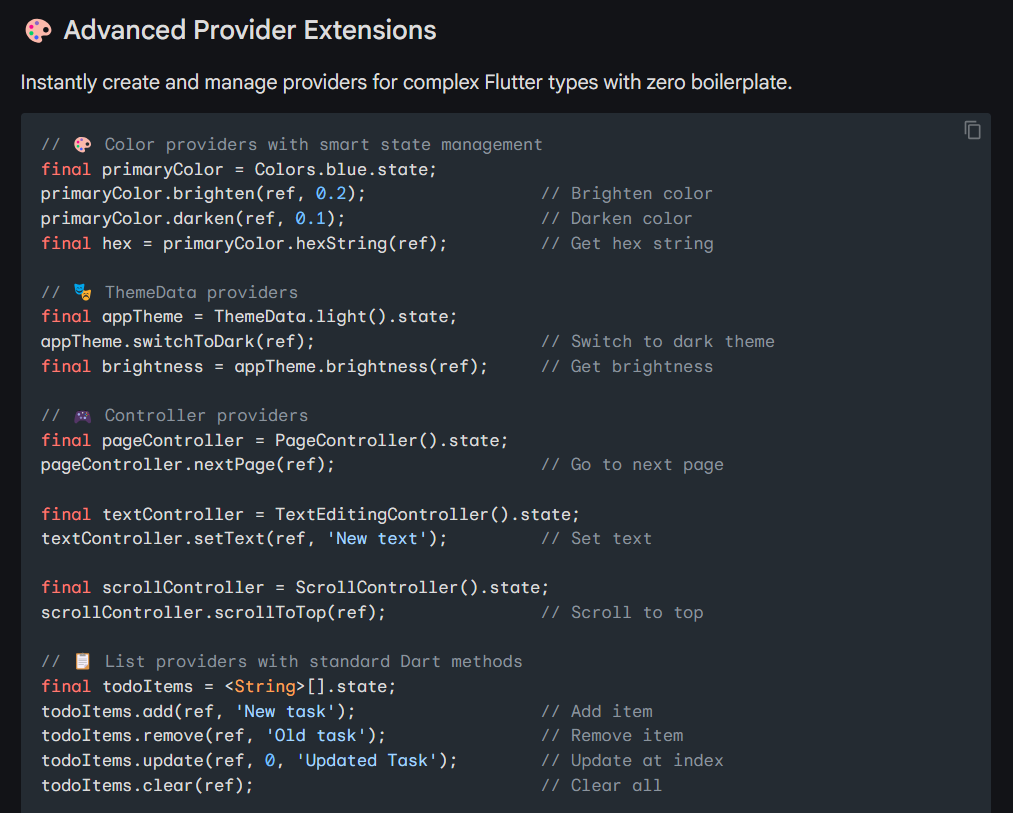Image resolution: width=1013 pixels, height=813 pixels.
Task: Click the 0.1 value in the darken call
Action: point(310,218)
